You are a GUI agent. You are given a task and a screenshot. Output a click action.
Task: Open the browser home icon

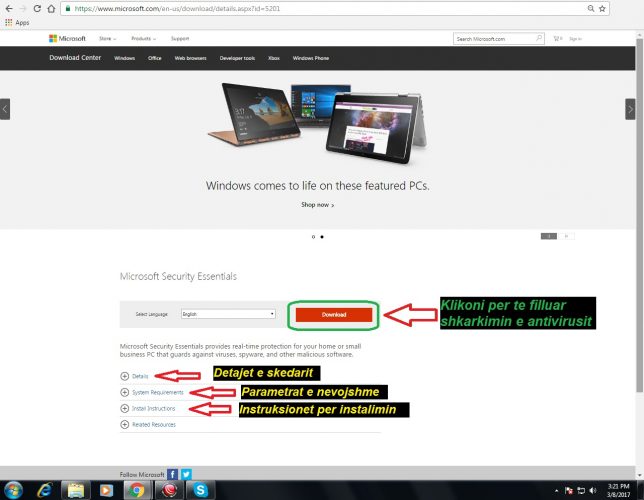pyautogui.click(x=51, y=8)
